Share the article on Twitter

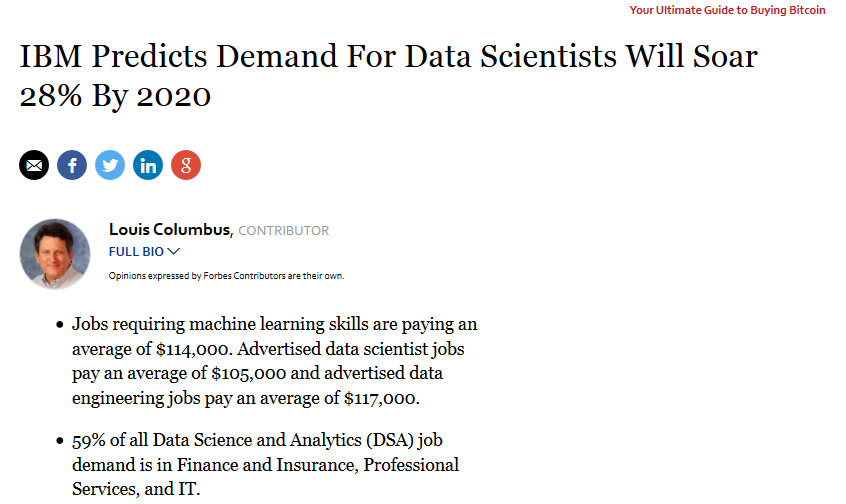tap(110, 165)
